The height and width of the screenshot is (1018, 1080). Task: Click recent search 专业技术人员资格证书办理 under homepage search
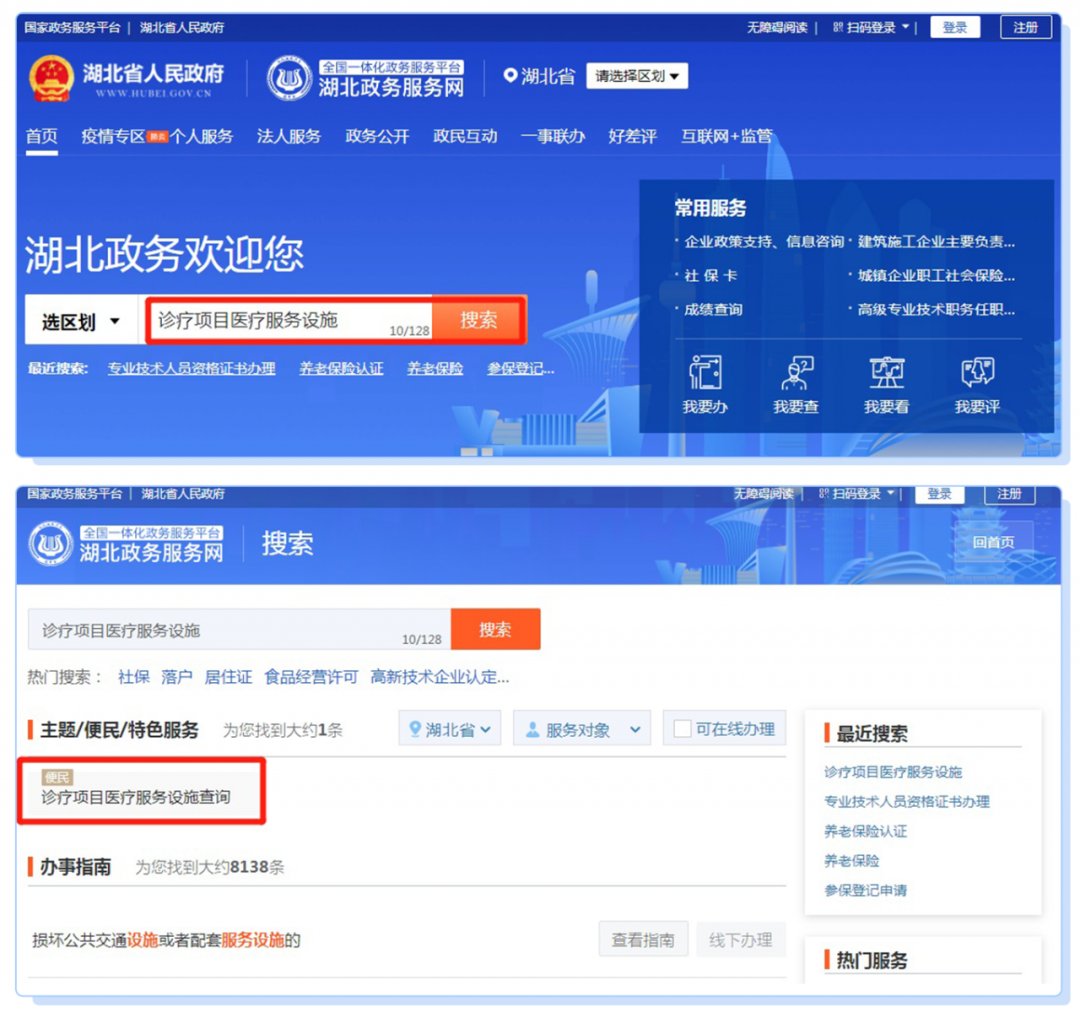click(191, 368)
